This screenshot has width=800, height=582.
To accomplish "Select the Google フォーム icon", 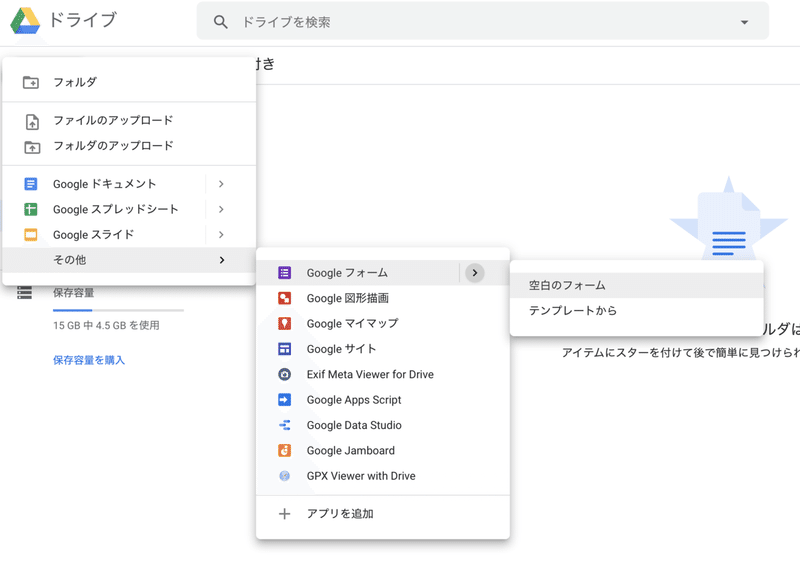I will click(x=285, y=272).
